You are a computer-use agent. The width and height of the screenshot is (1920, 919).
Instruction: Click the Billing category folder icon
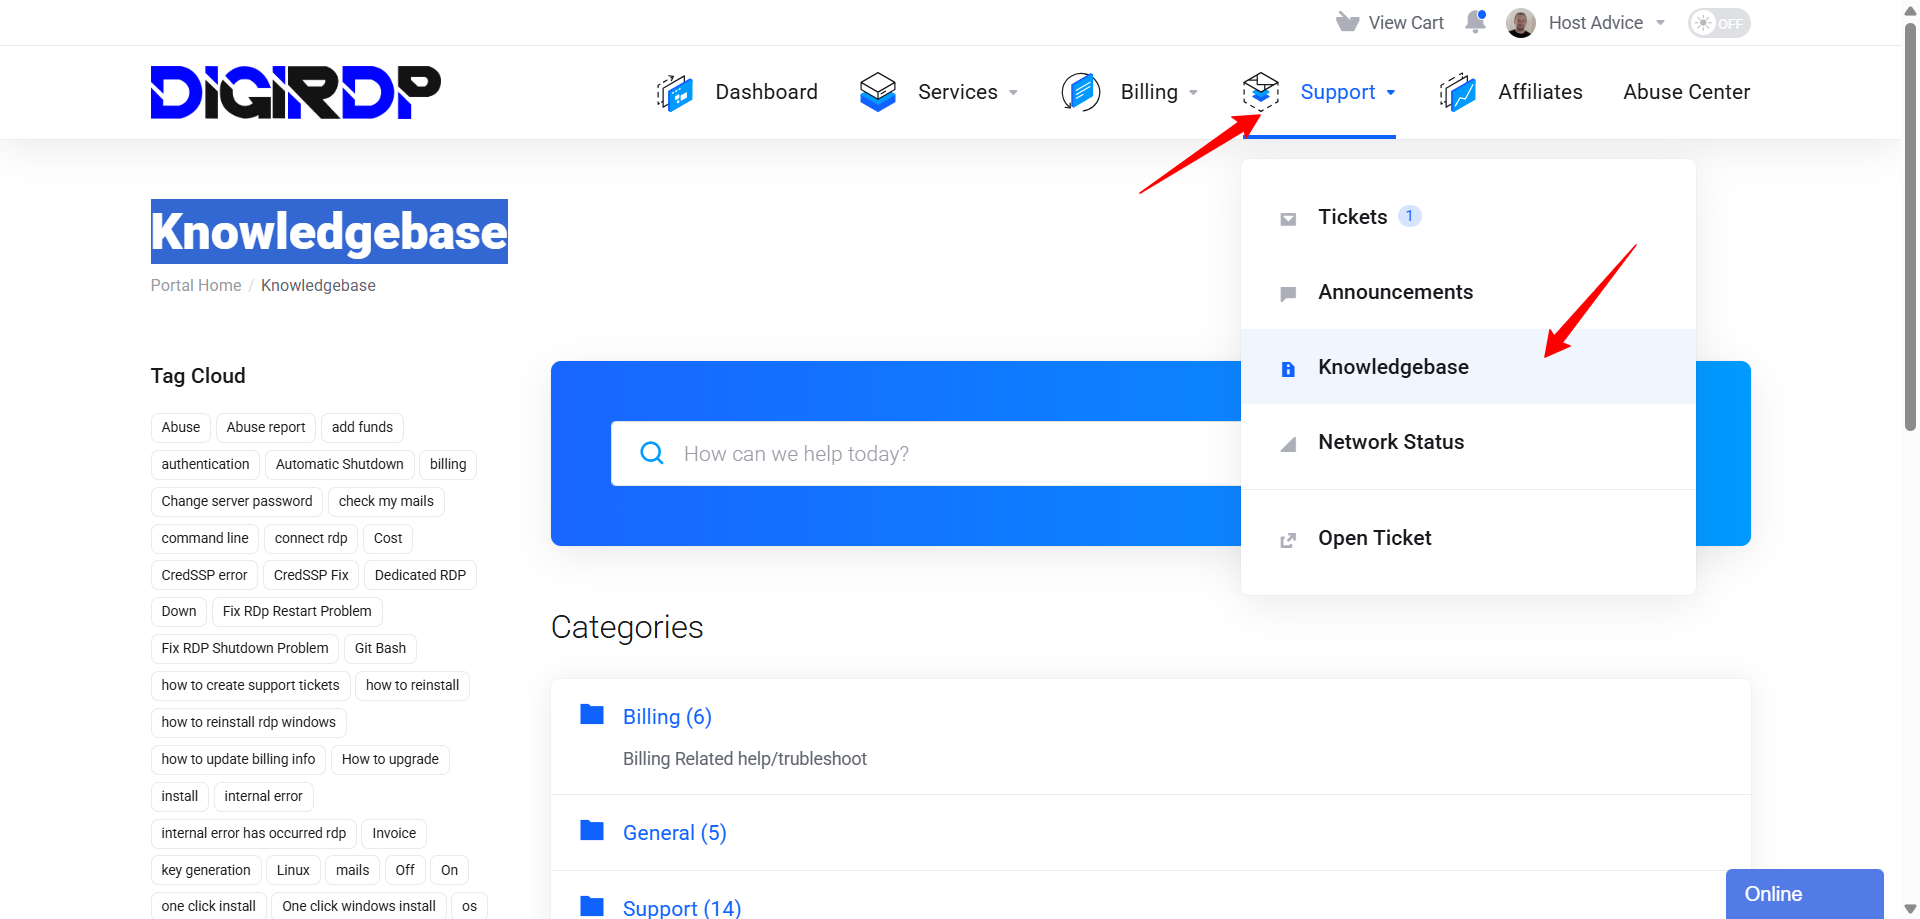coord(592,714)
